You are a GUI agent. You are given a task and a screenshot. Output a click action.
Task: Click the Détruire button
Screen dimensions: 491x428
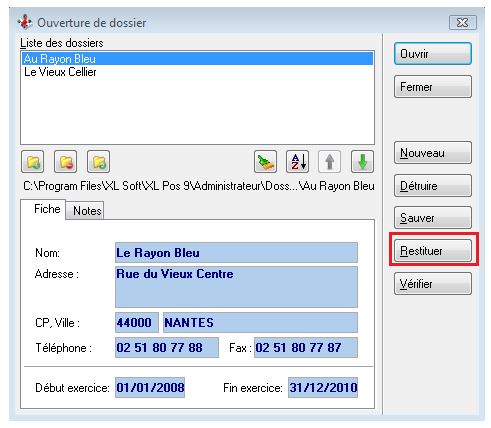coord(433,185)
